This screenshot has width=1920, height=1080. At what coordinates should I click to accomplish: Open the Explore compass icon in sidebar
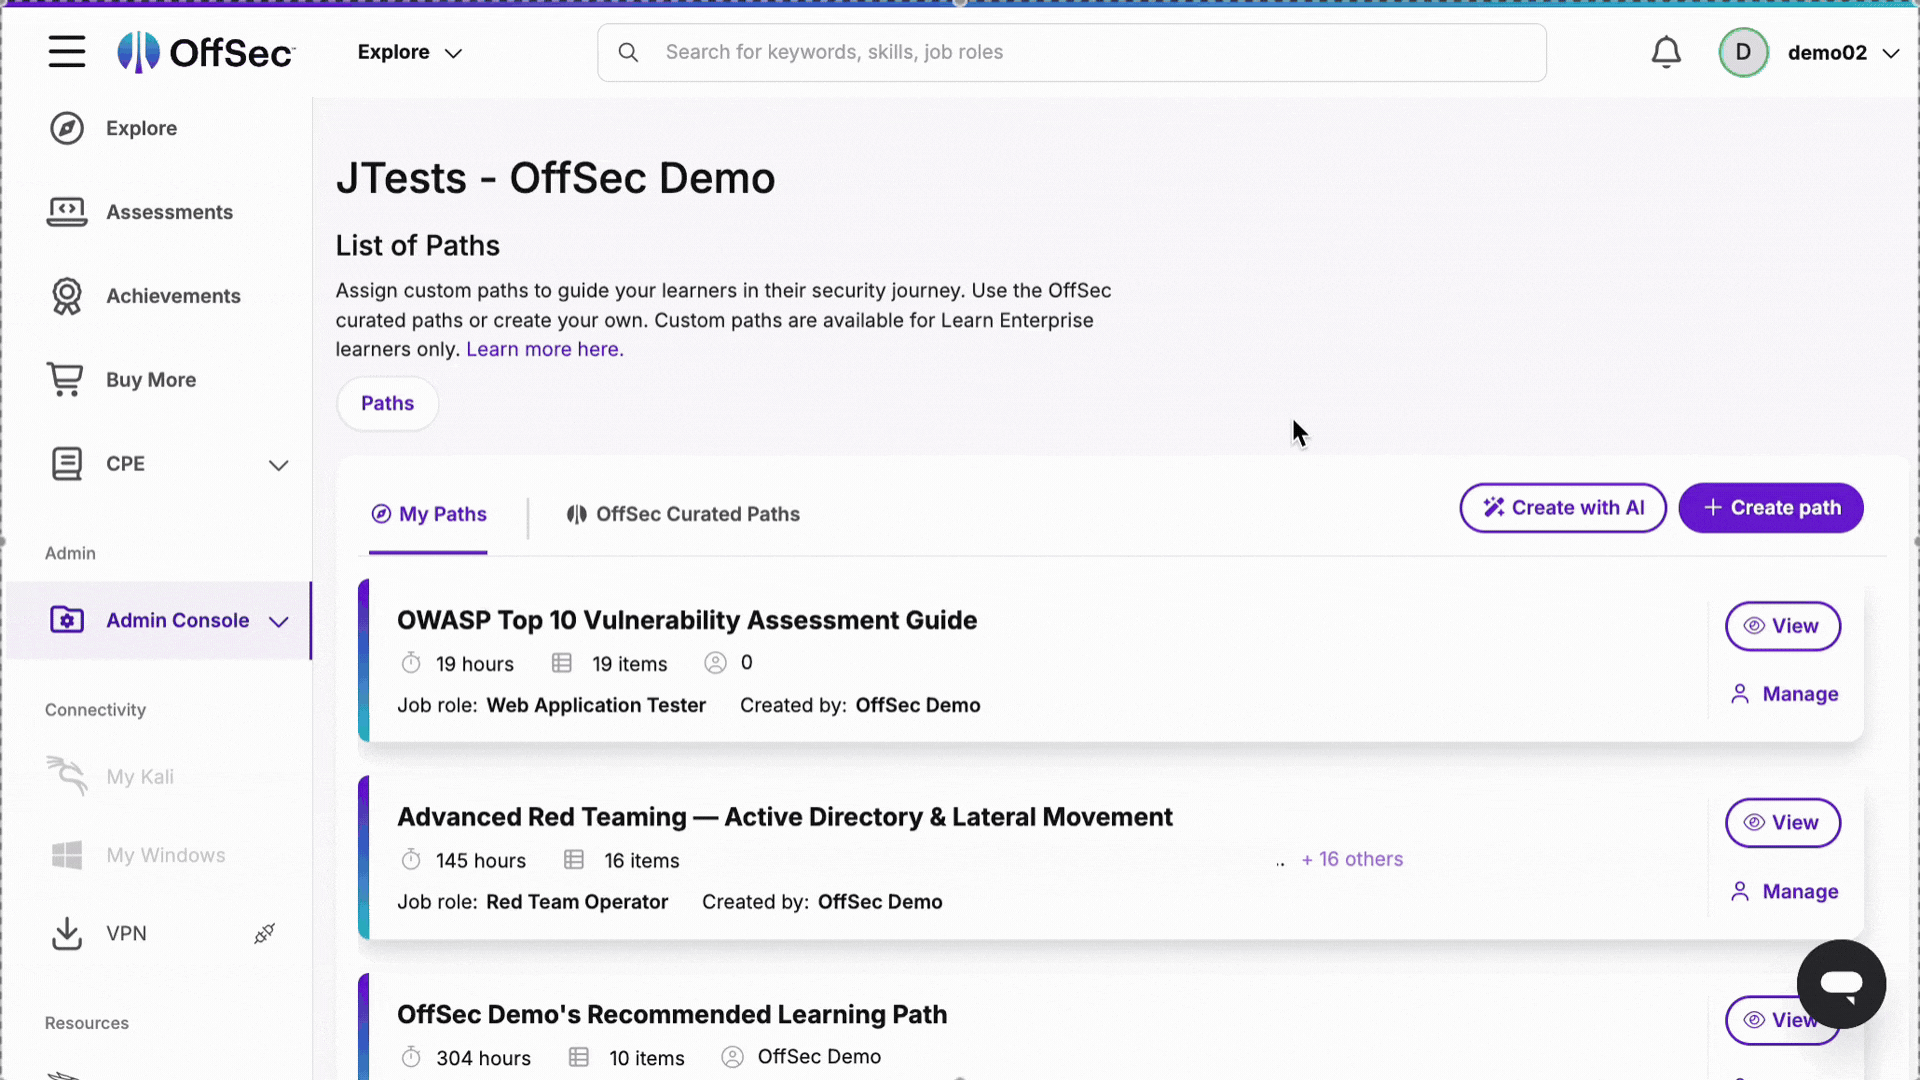click(66, 128)
